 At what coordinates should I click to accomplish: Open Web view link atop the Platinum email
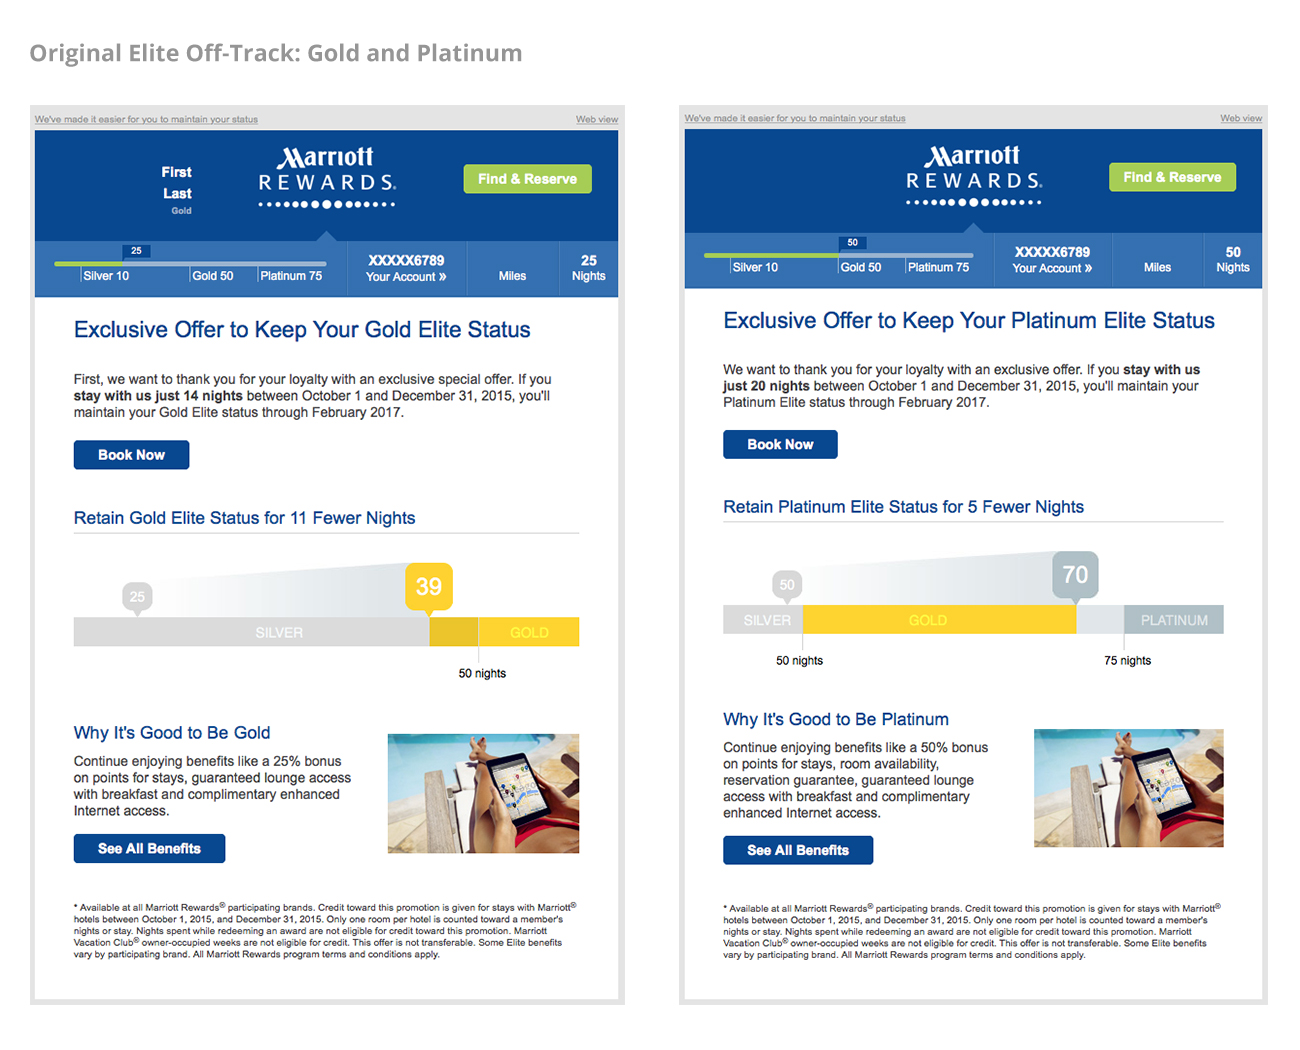click(1240, 118)
